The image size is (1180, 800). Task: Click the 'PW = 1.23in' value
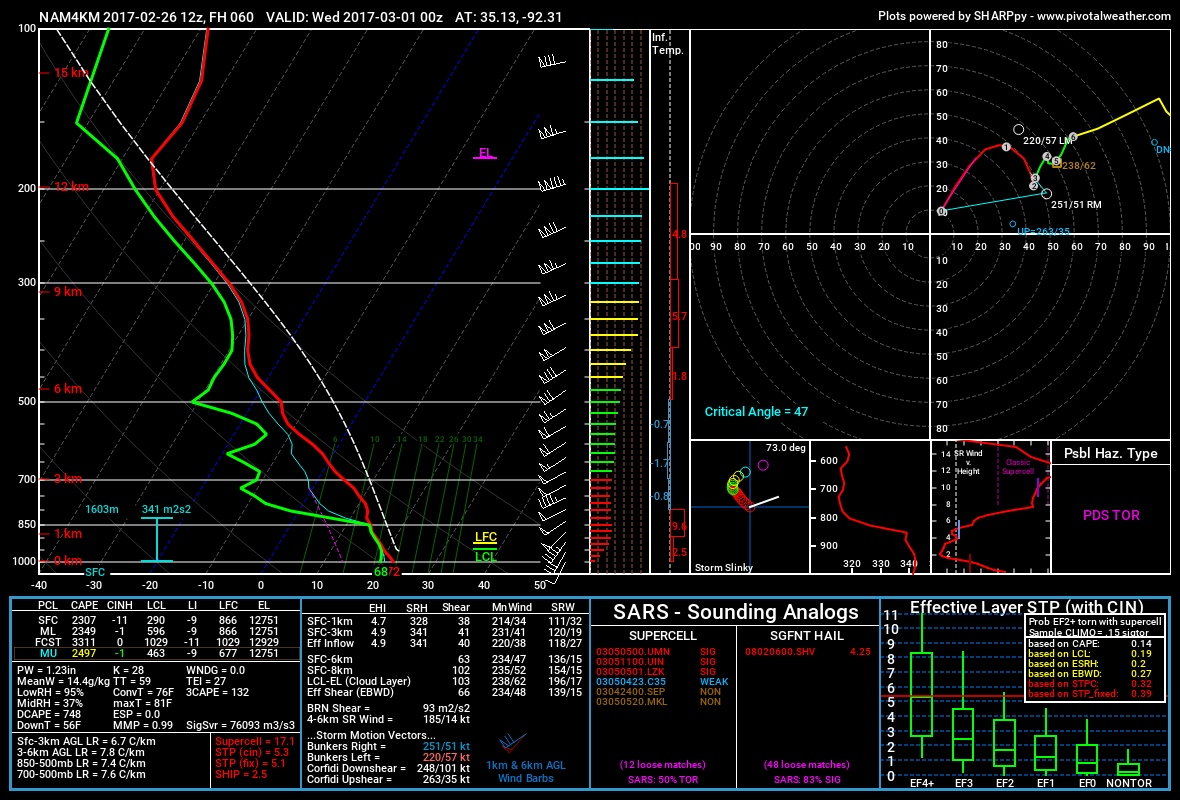tap(47, 670)
